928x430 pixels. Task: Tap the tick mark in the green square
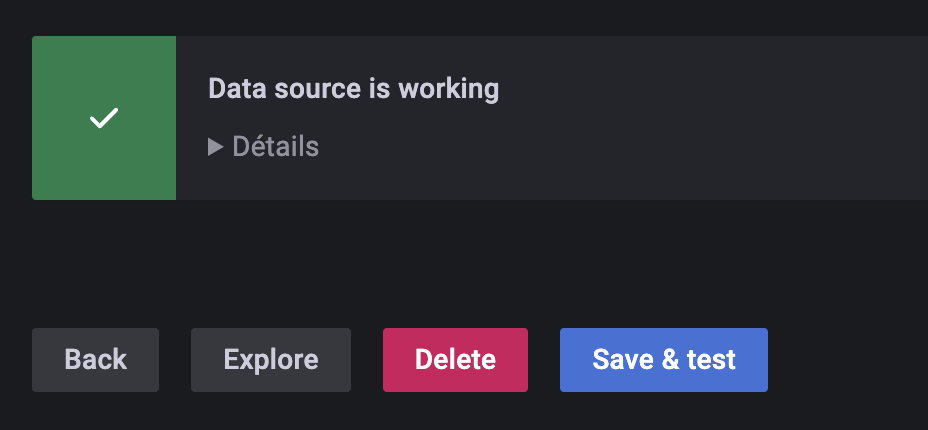click(104, 118)
